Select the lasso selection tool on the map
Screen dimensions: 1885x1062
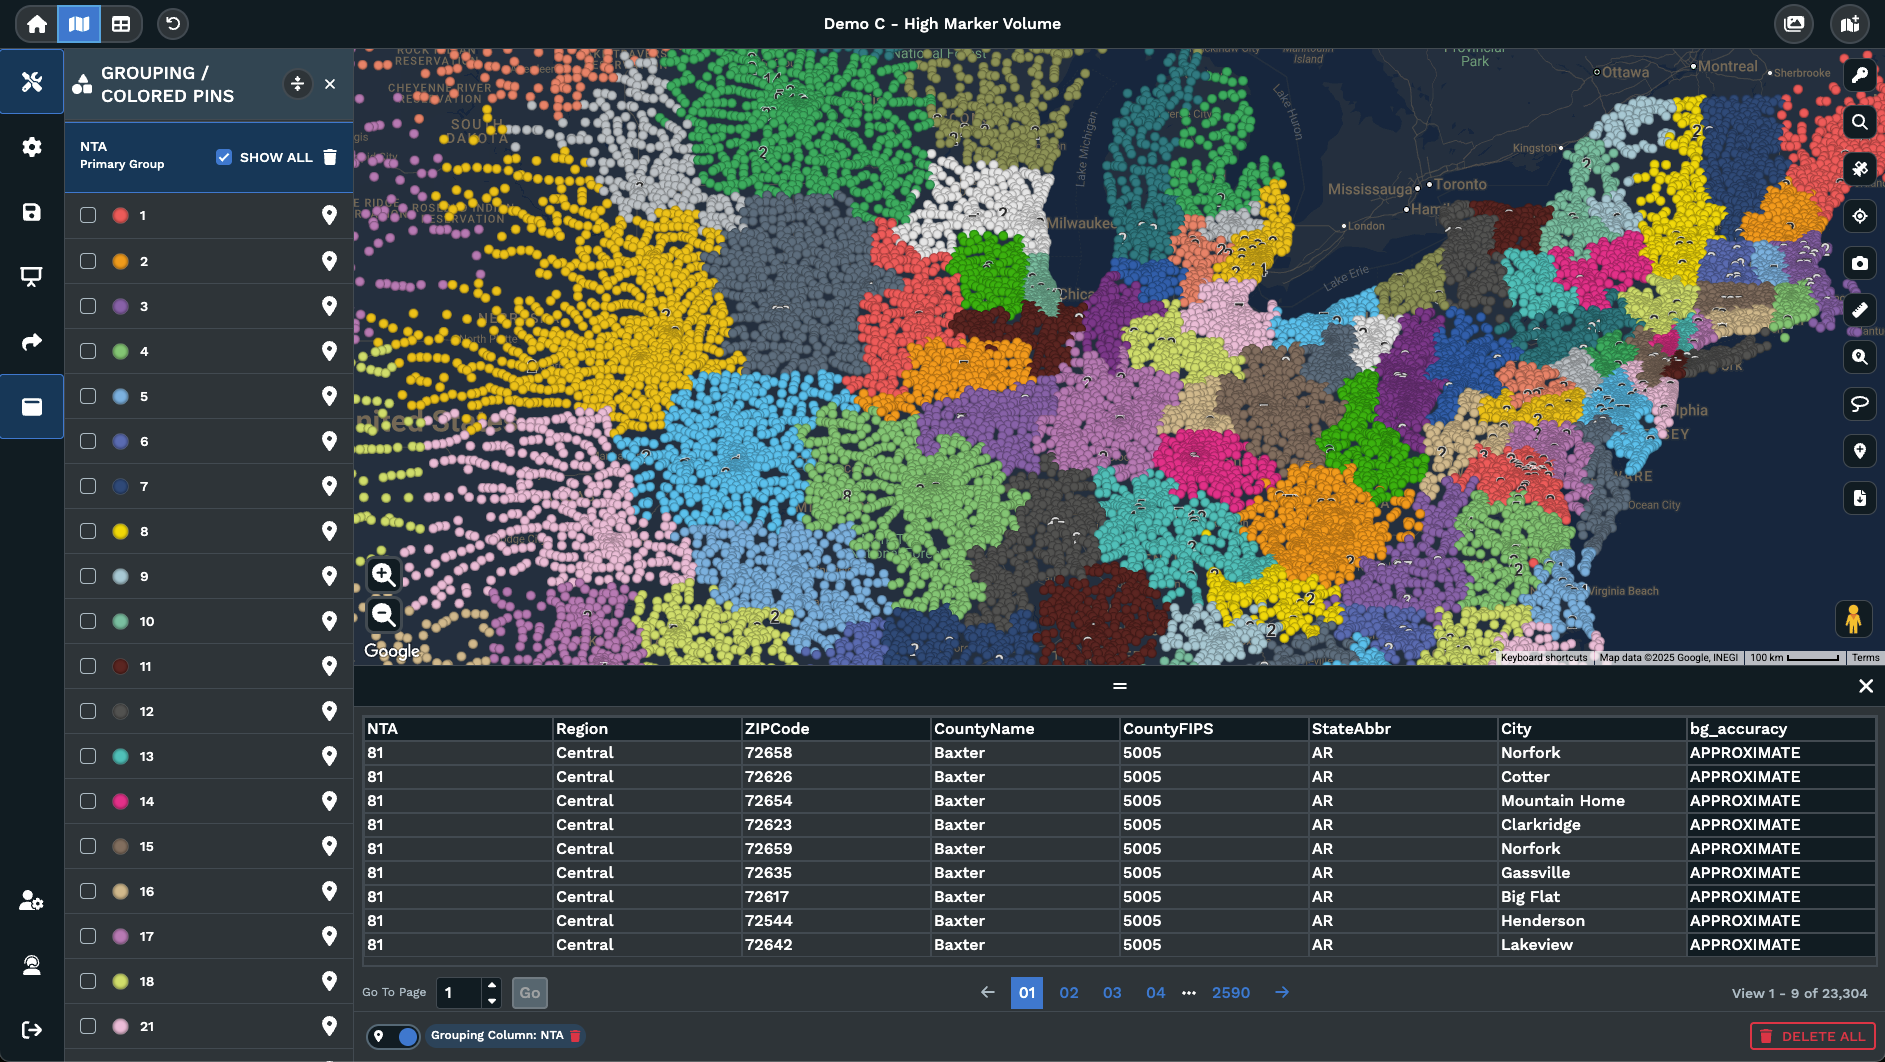click(x=1860, y=404)
